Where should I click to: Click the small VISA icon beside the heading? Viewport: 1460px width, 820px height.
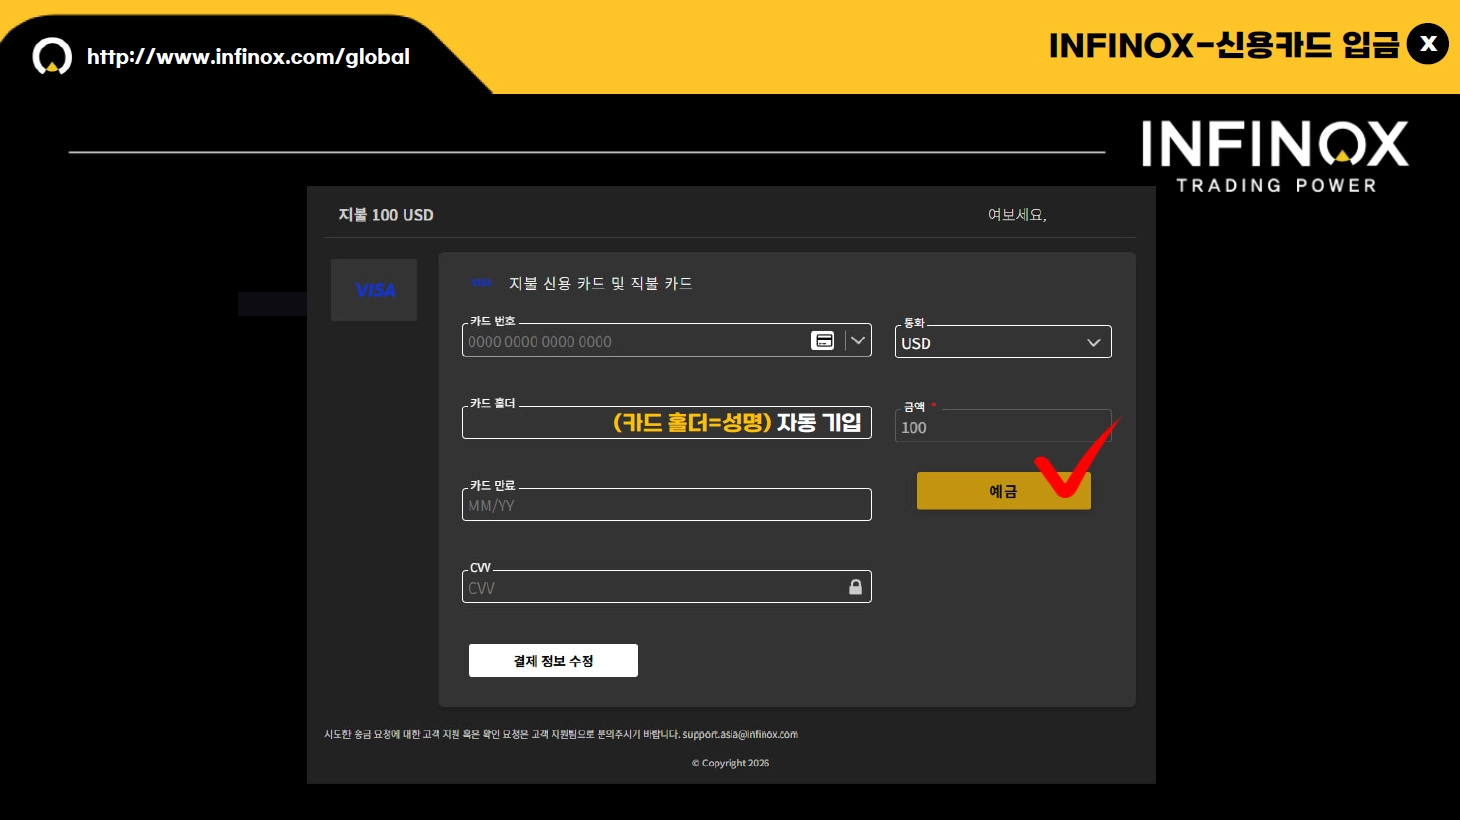[482, 283]
